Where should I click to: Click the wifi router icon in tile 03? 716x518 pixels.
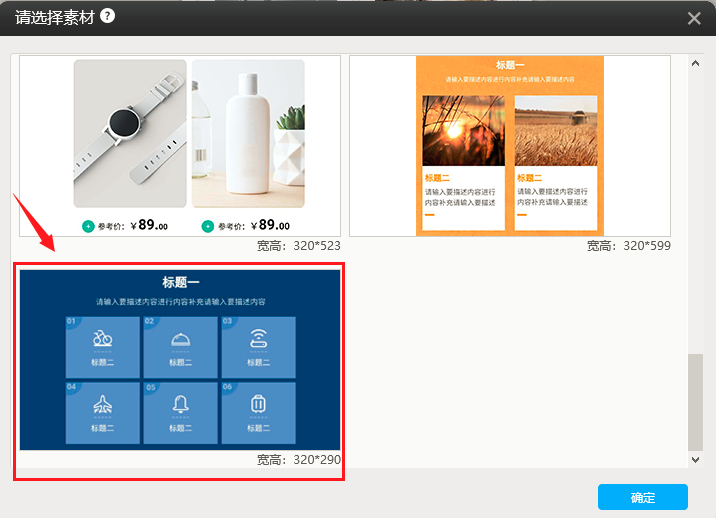click(x=258, y=338)
